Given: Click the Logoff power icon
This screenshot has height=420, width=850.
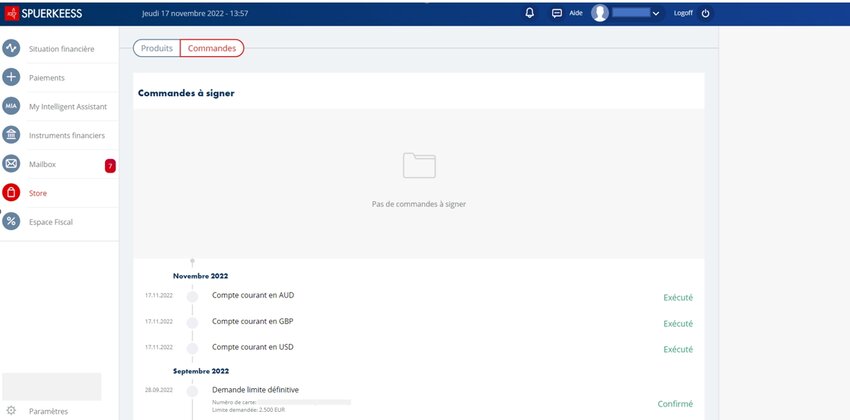Looking at the screenshot, I should (x=705, y=14).
